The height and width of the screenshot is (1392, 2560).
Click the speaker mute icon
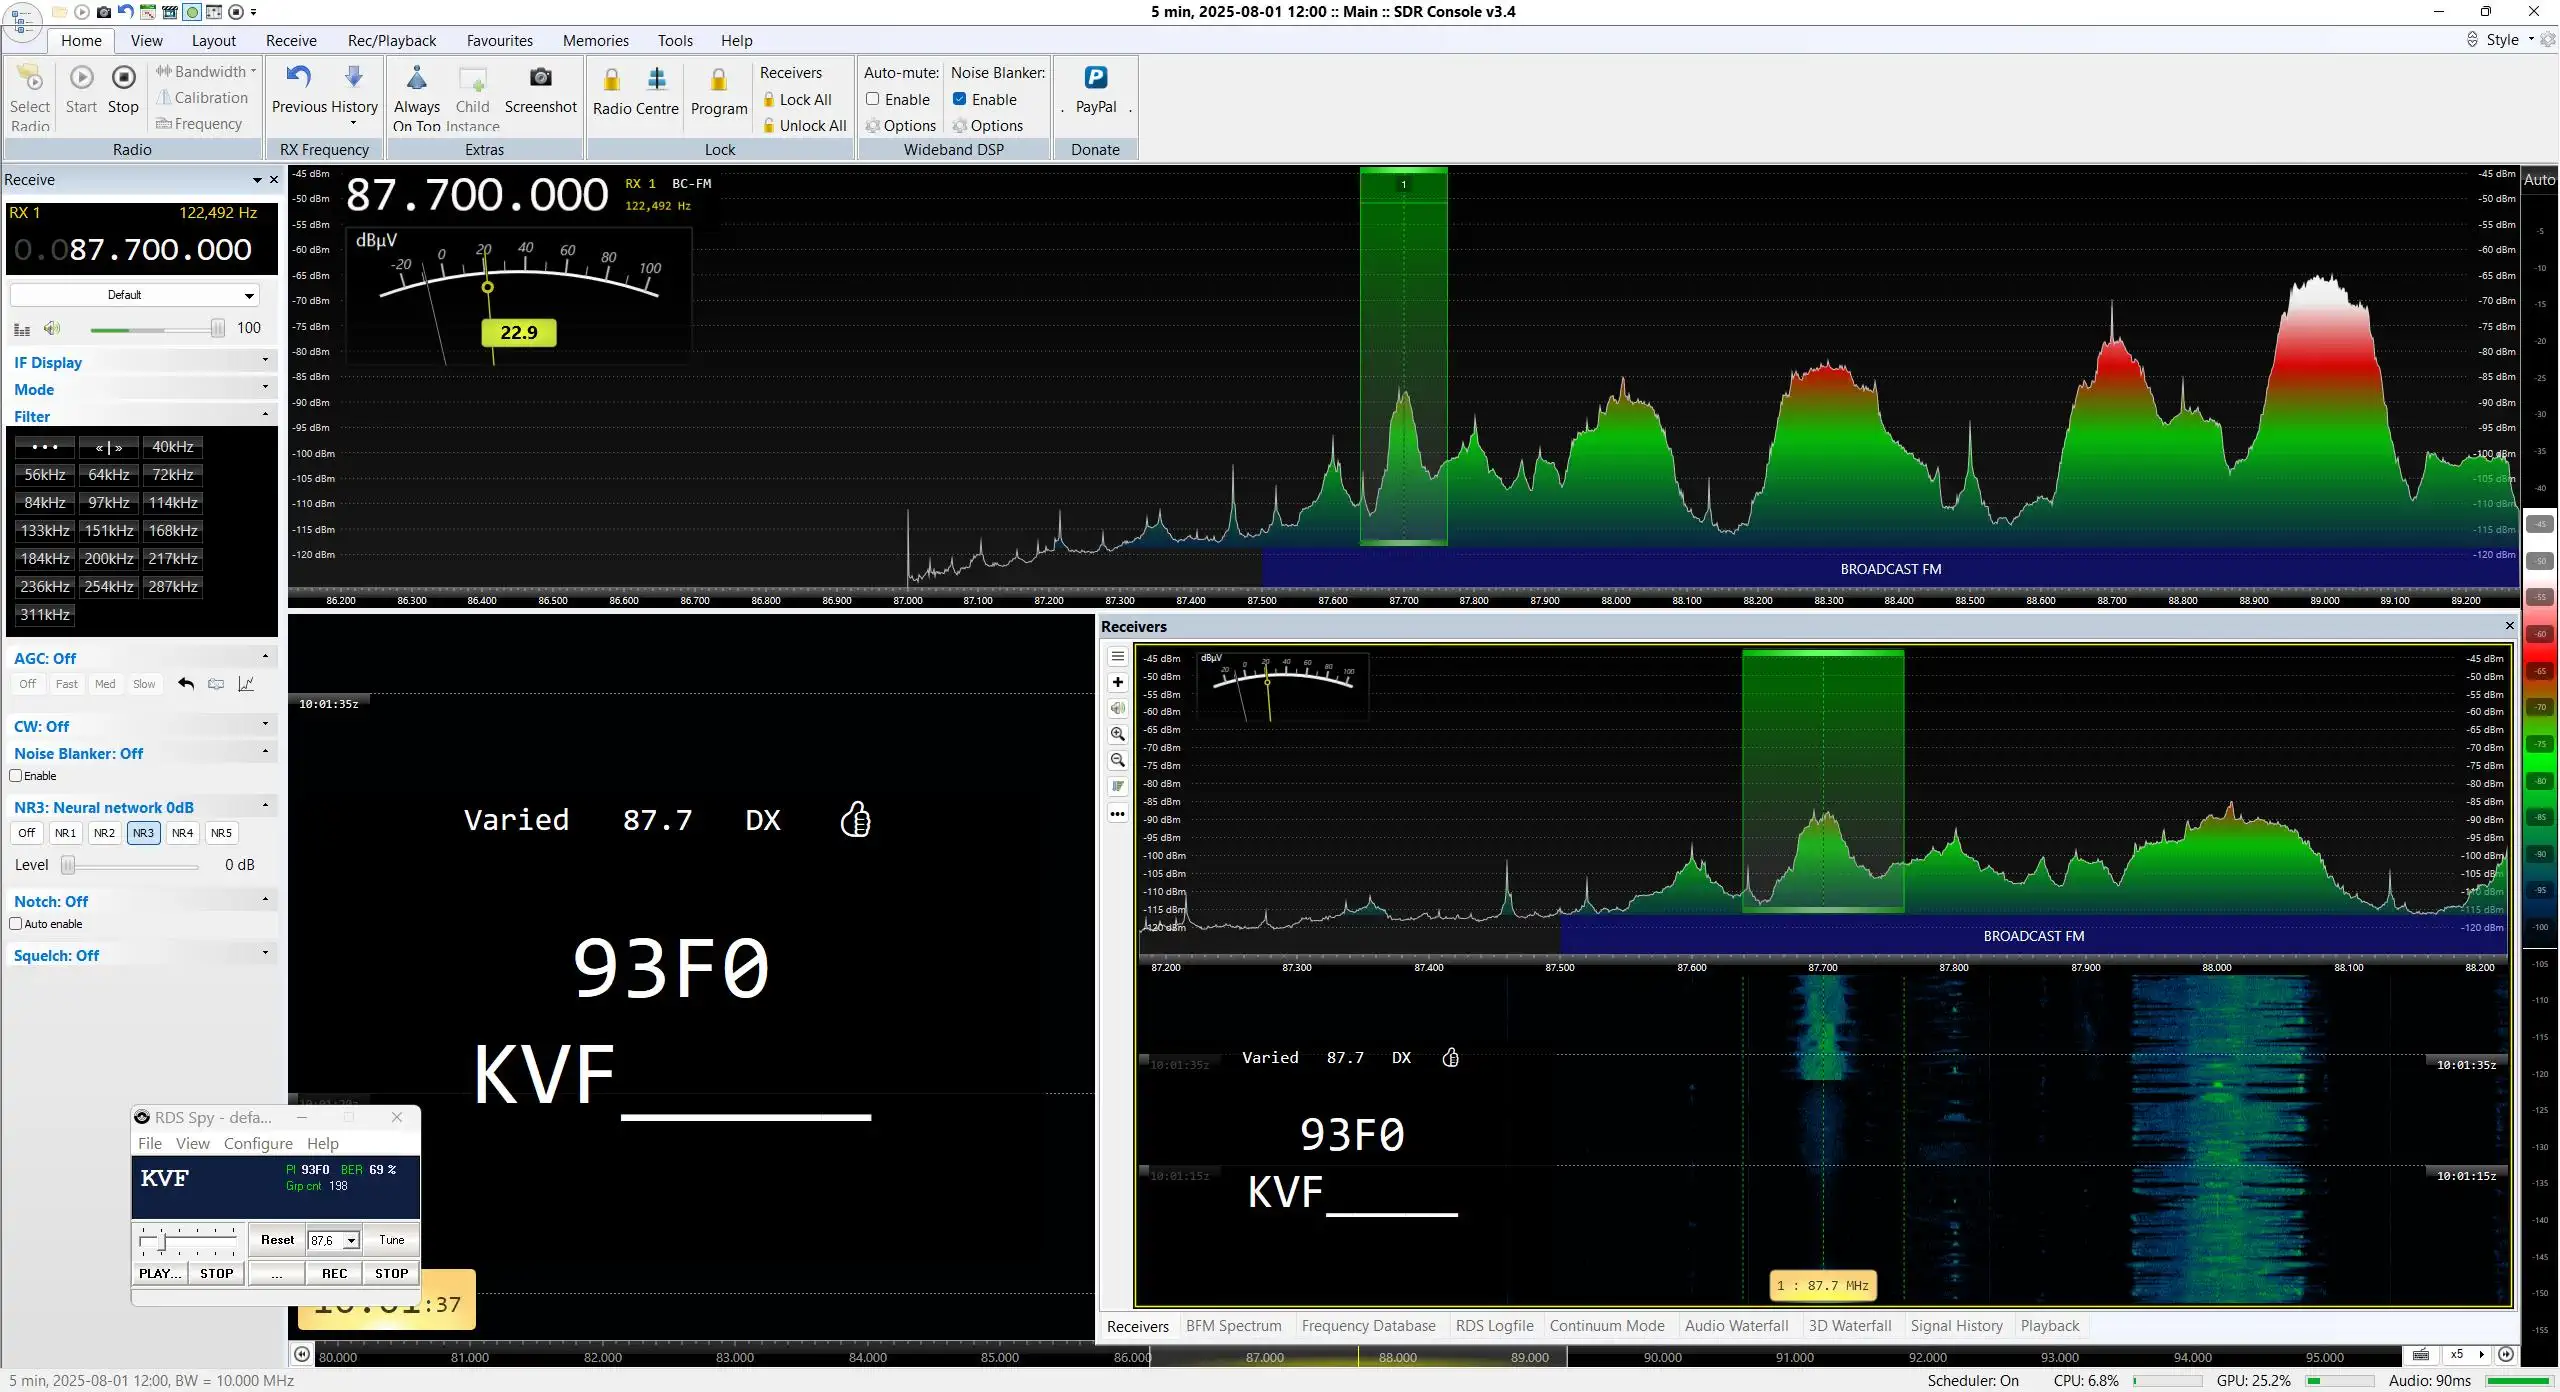tap(52, 328)
